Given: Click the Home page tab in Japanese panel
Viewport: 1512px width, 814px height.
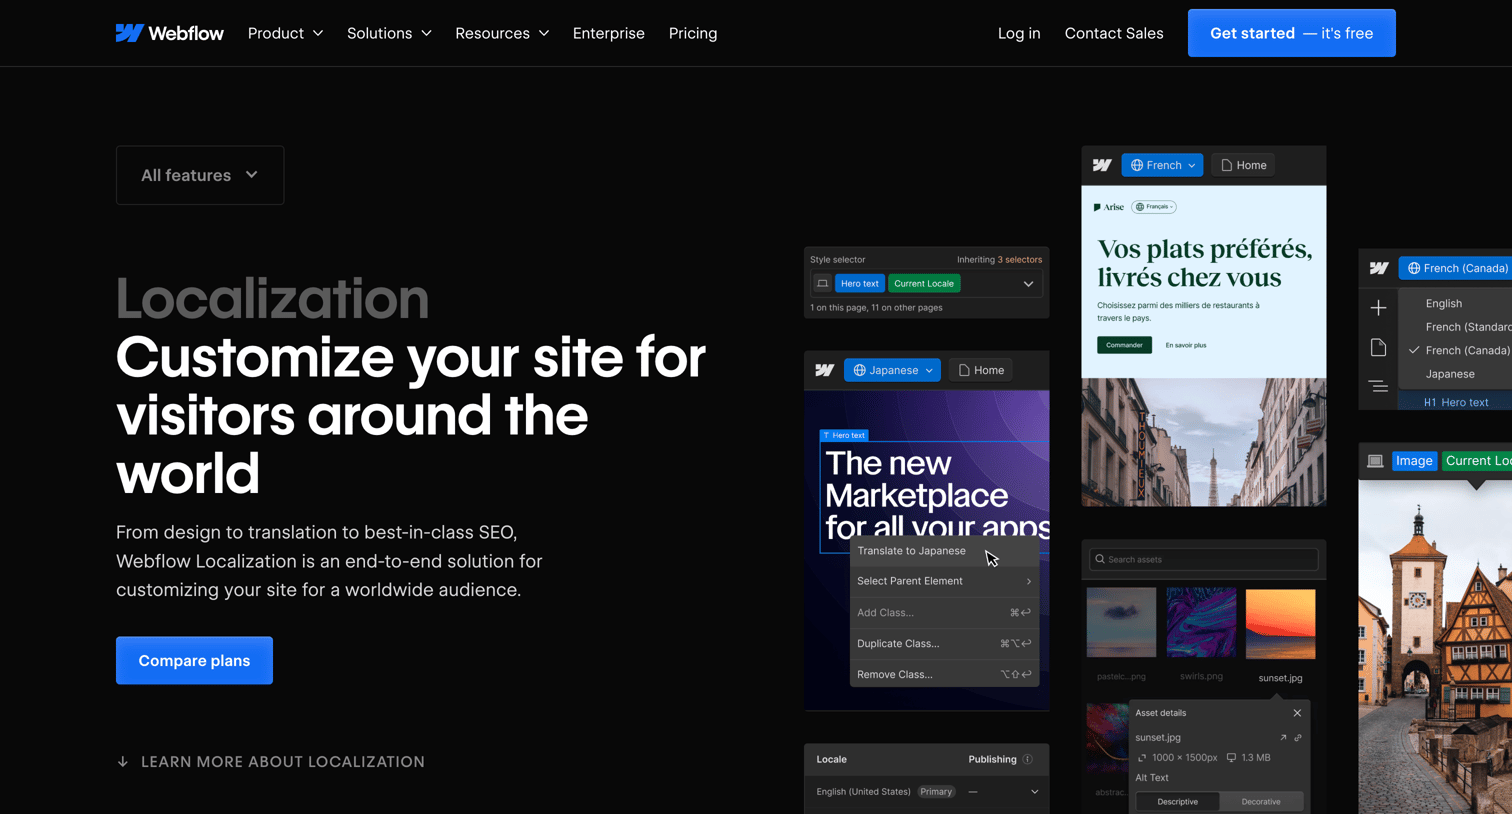Looking at the screenshot, I should pyautogui.click(x=981, y=370).
